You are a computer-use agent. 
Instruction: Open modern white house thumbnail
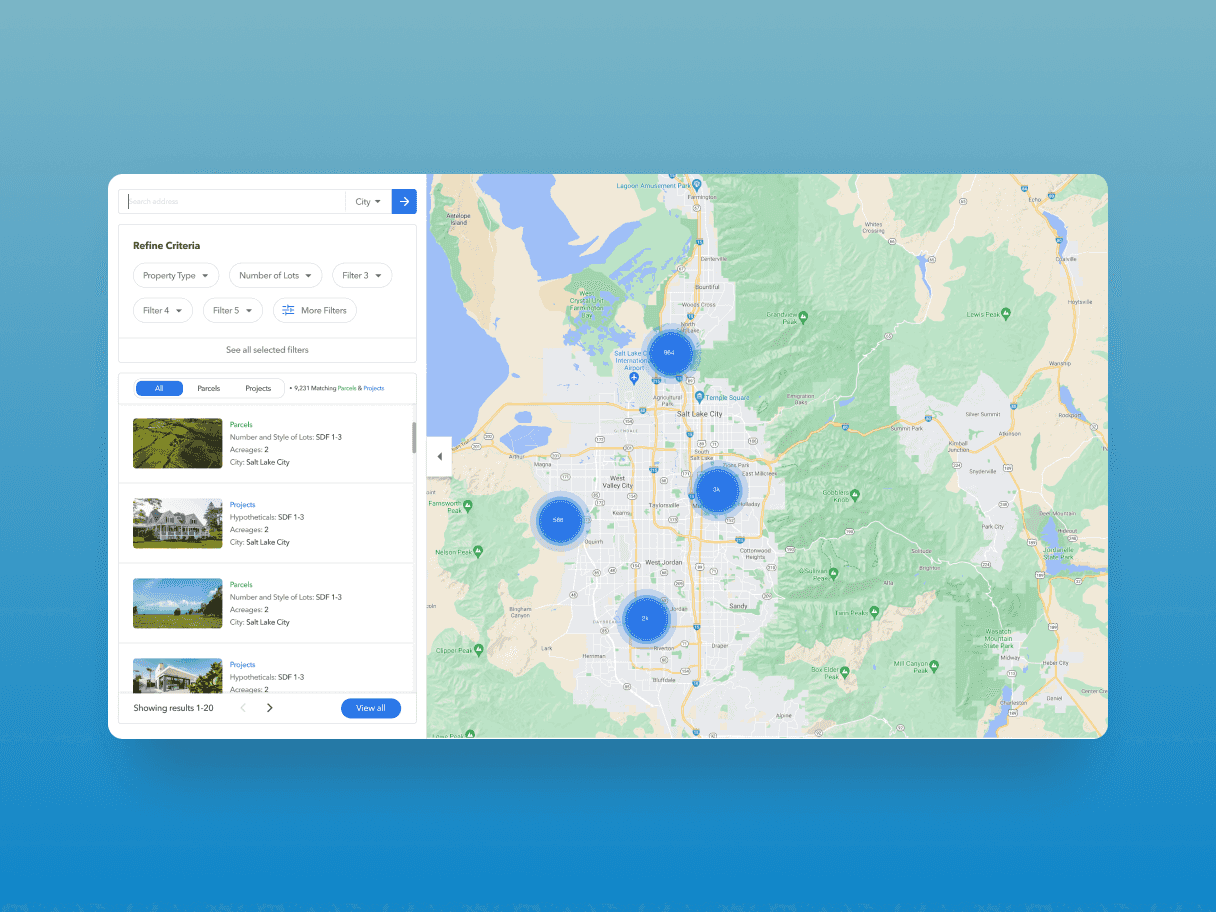point(178,675)
